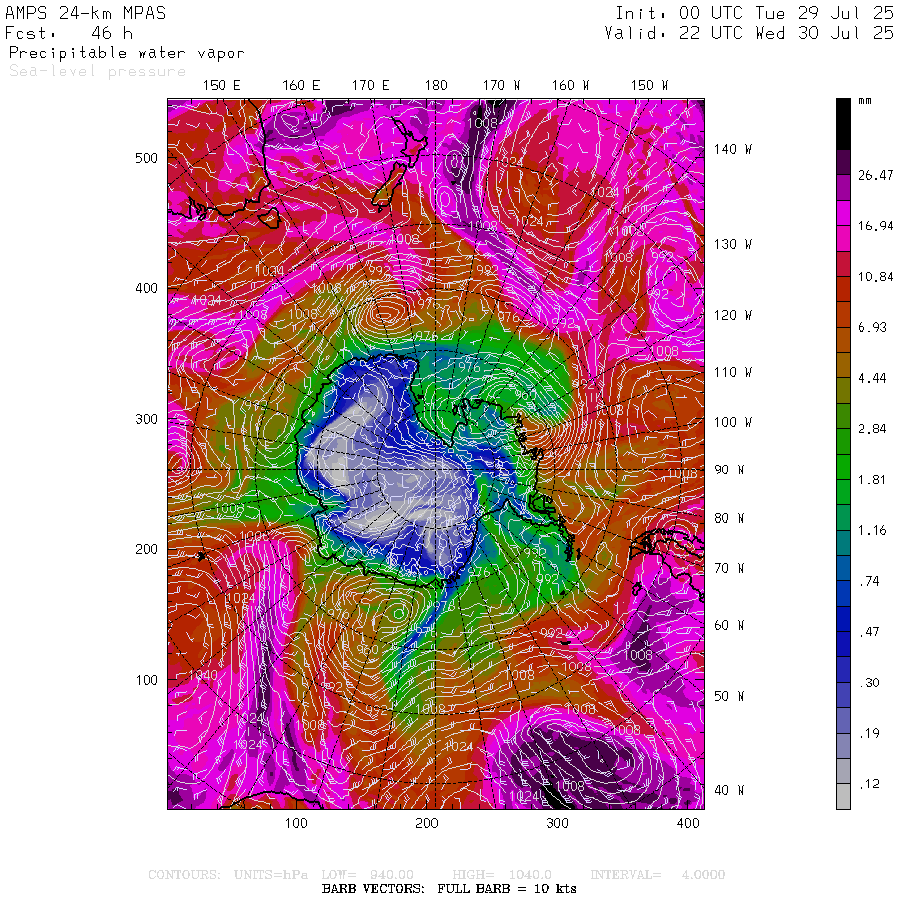Click the '80 W' longitude label
This screenshot has height=900, width=900.
tap(729, 518)
